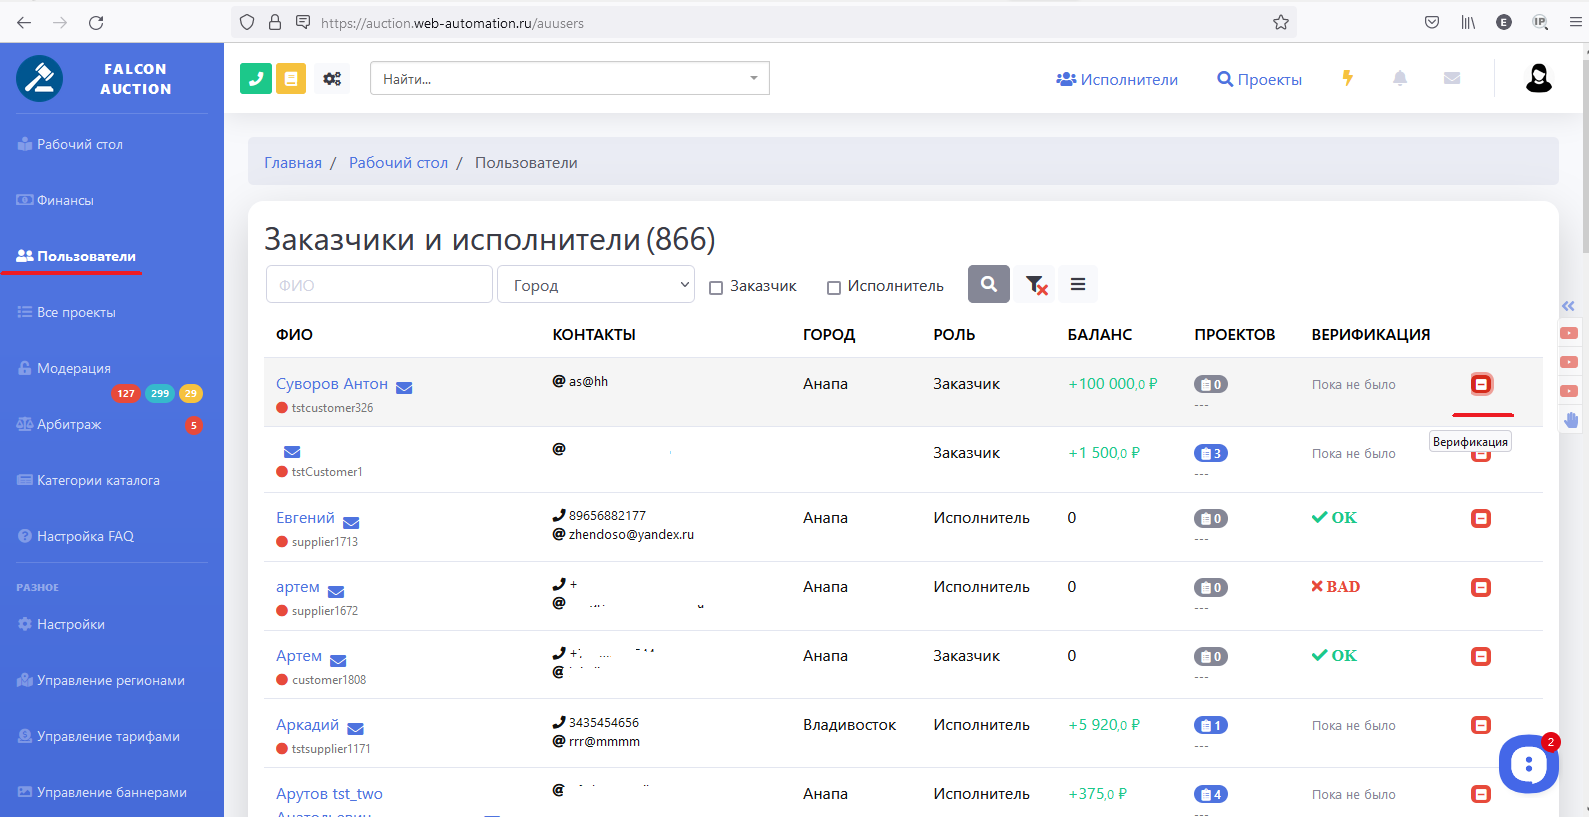
Task: Open the yellow notes icon button
Action: 291,78
